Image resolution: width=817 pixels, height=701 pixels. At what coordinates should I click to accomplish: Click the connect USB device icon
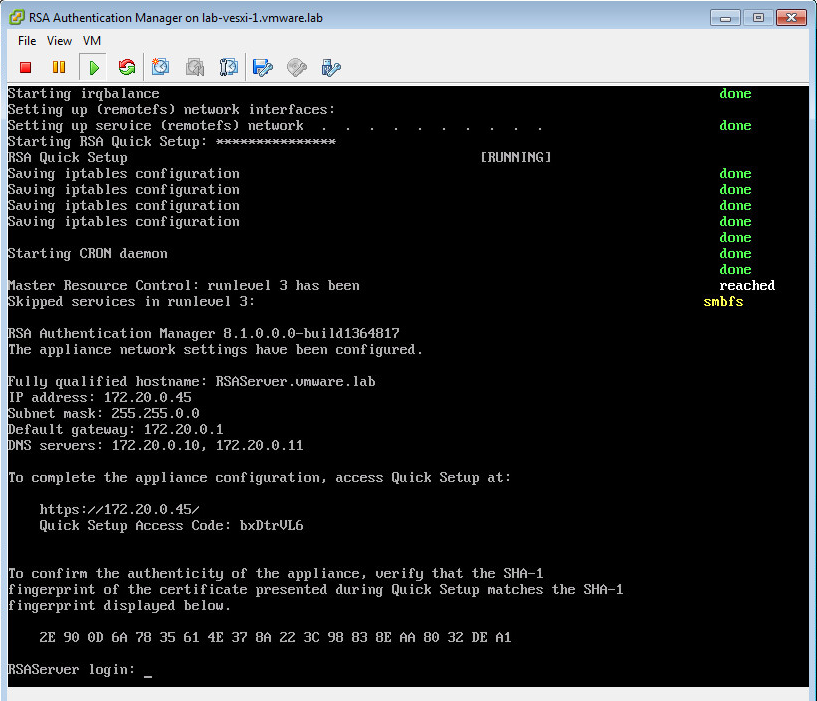tap(331, 67)
